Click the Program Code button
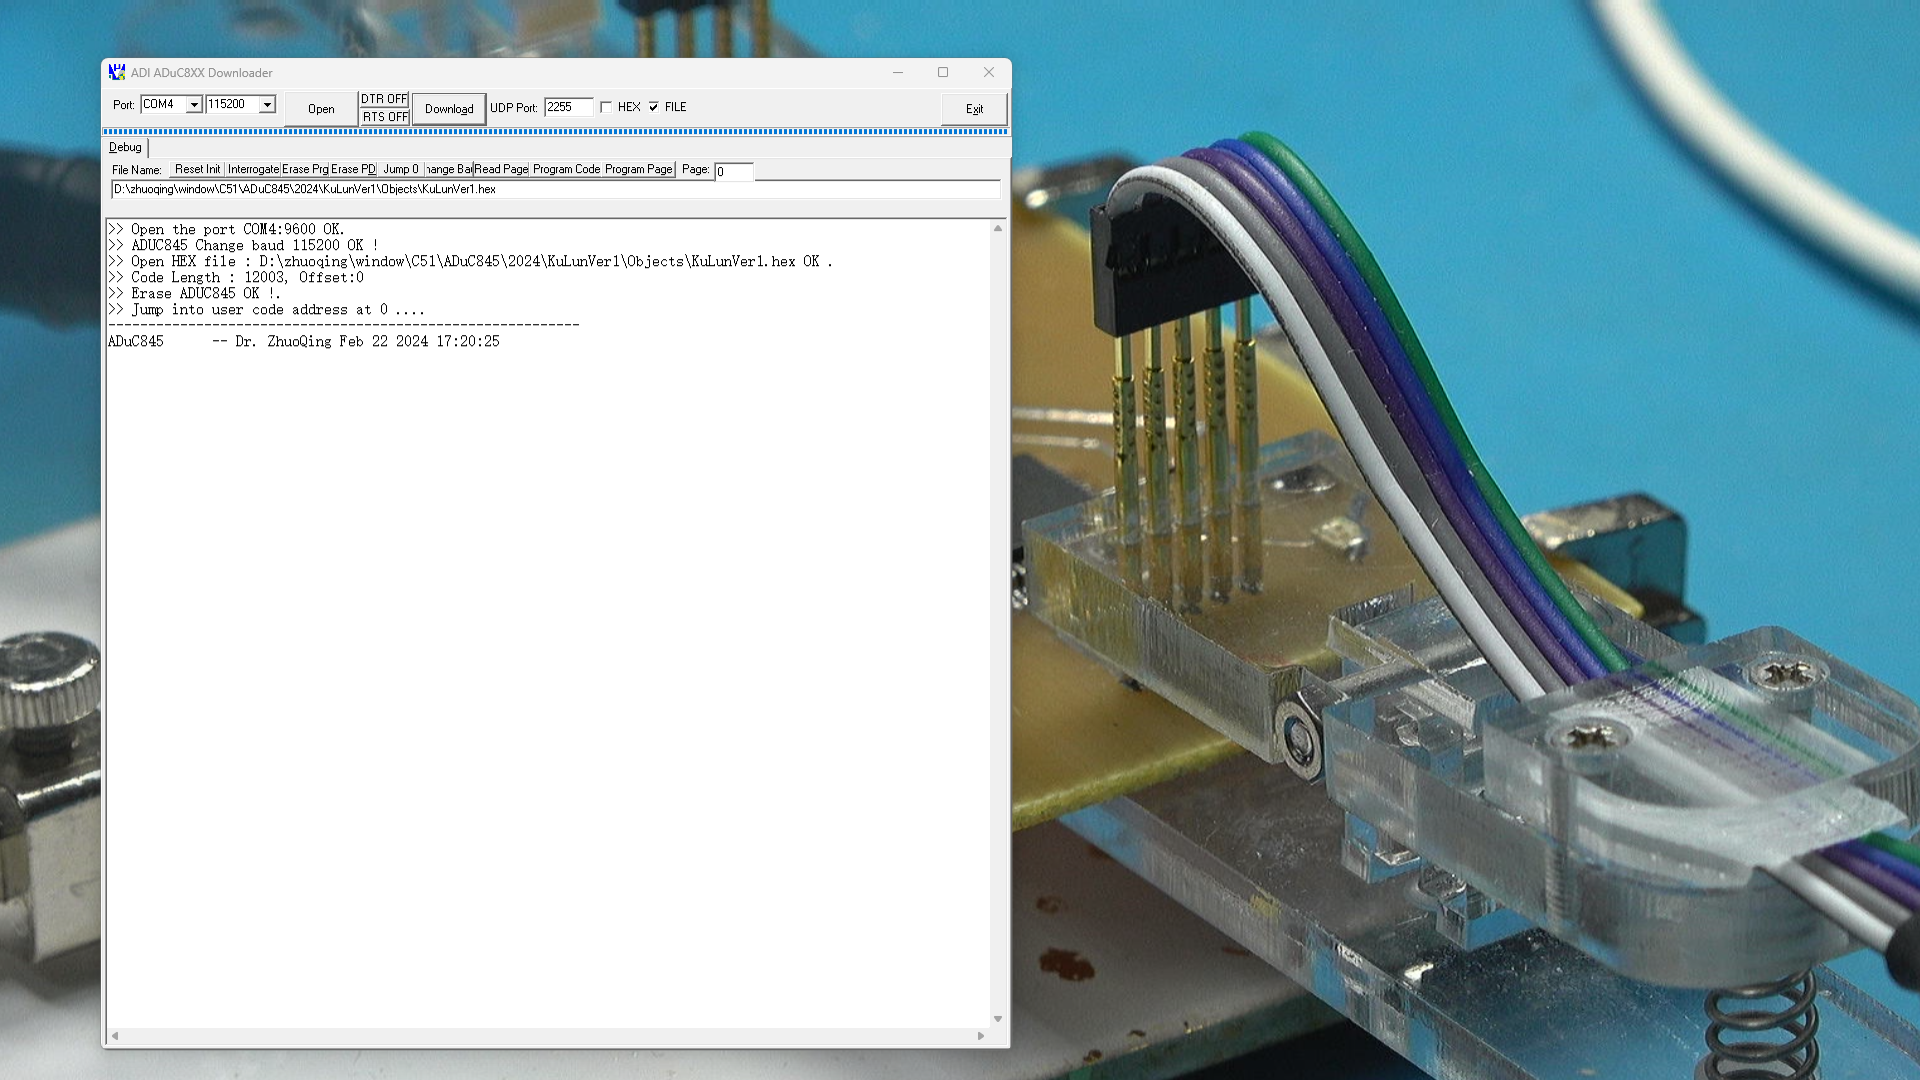 click(566, 169)
